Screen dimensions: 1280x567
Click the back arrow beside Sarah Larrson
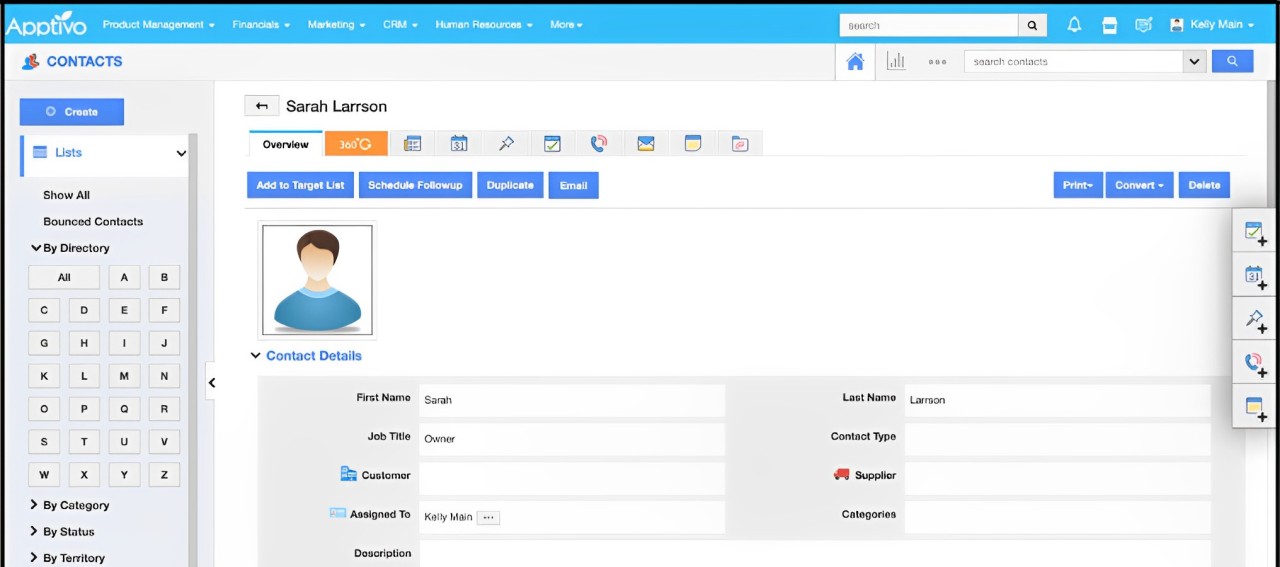click(x=262, y=106)
